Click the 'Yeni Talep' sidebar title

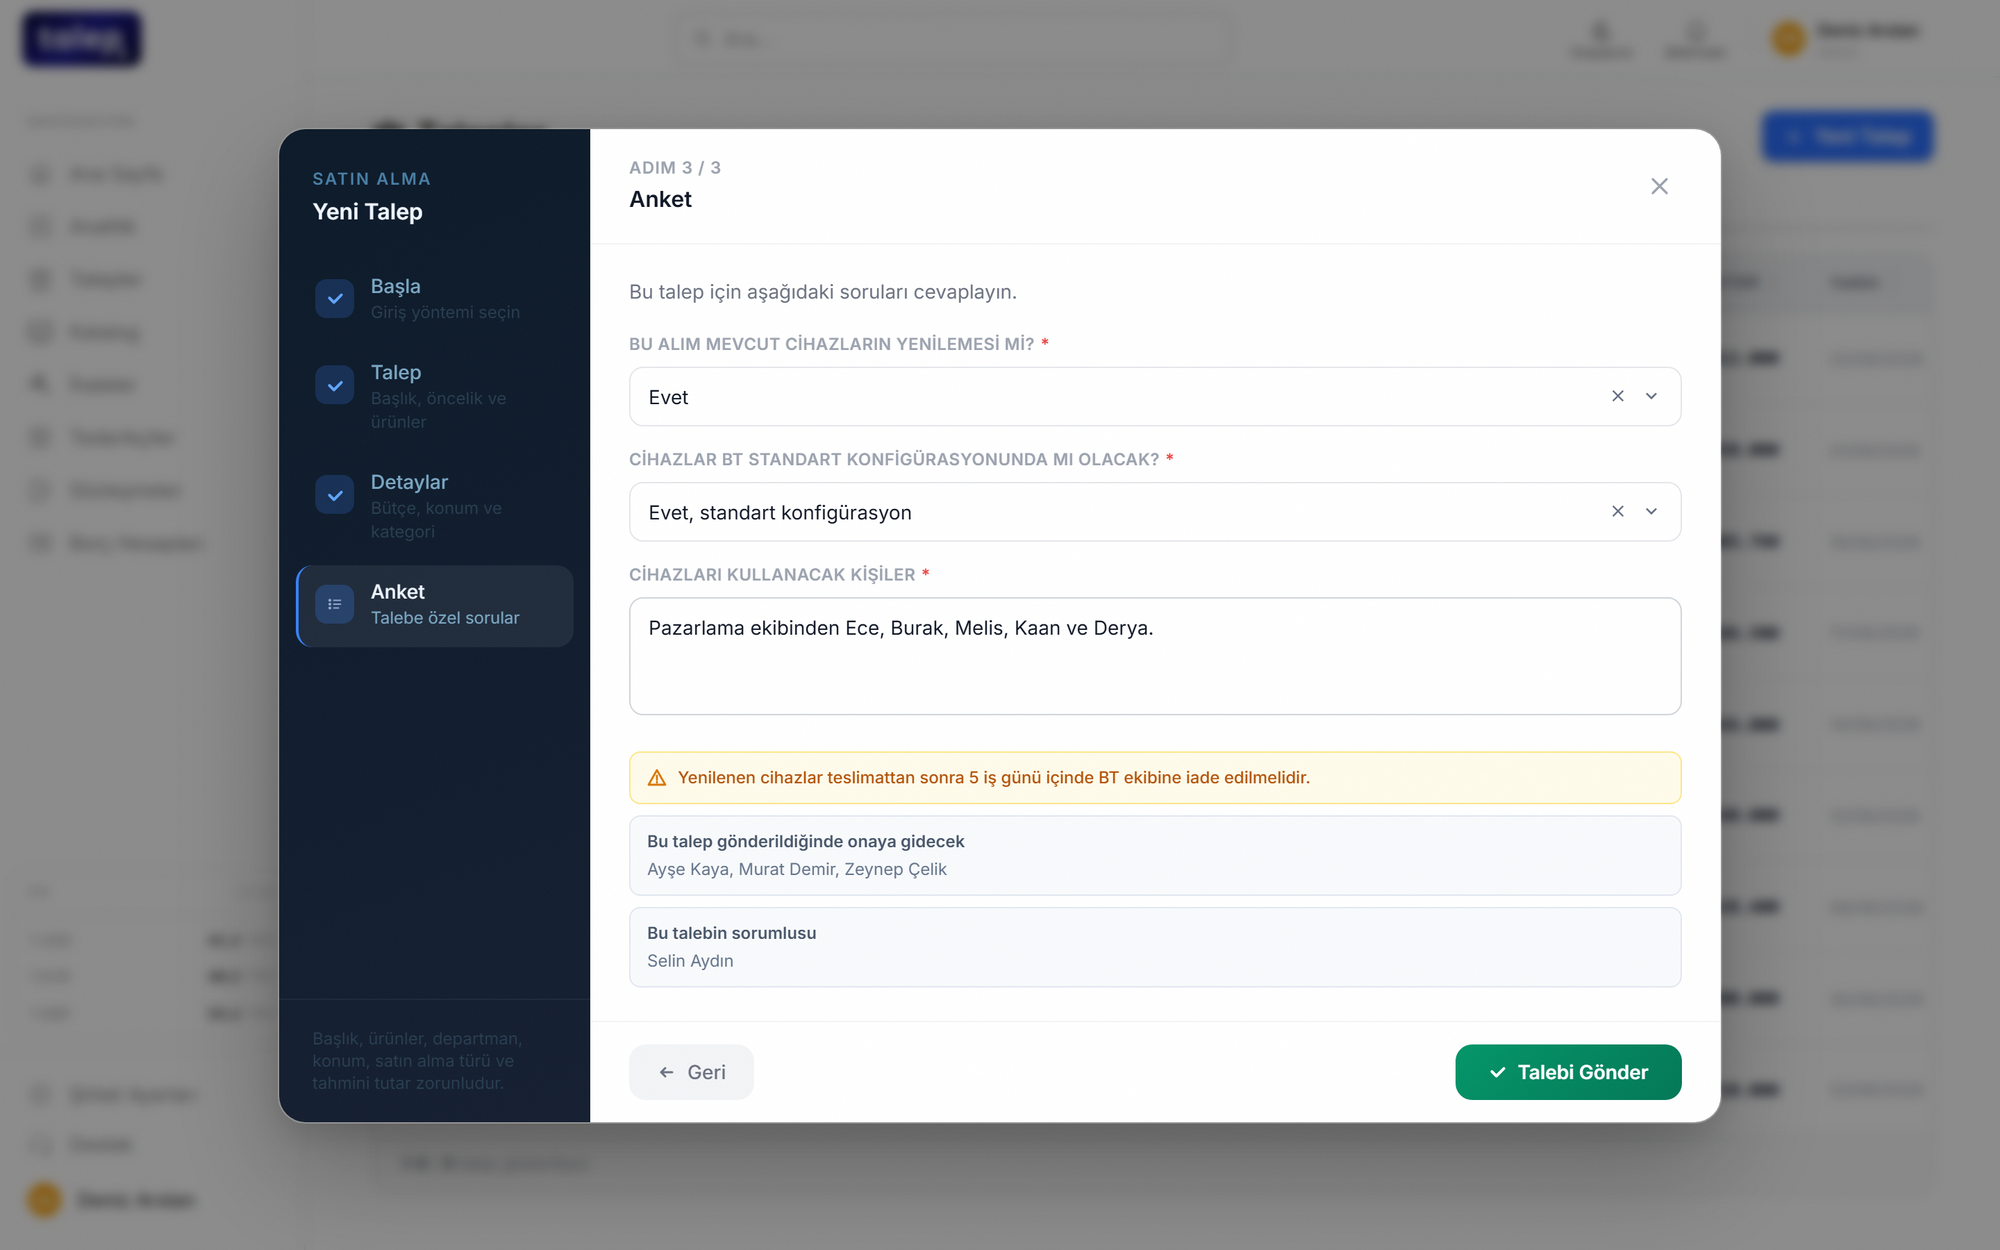click(x=368, y=212)
